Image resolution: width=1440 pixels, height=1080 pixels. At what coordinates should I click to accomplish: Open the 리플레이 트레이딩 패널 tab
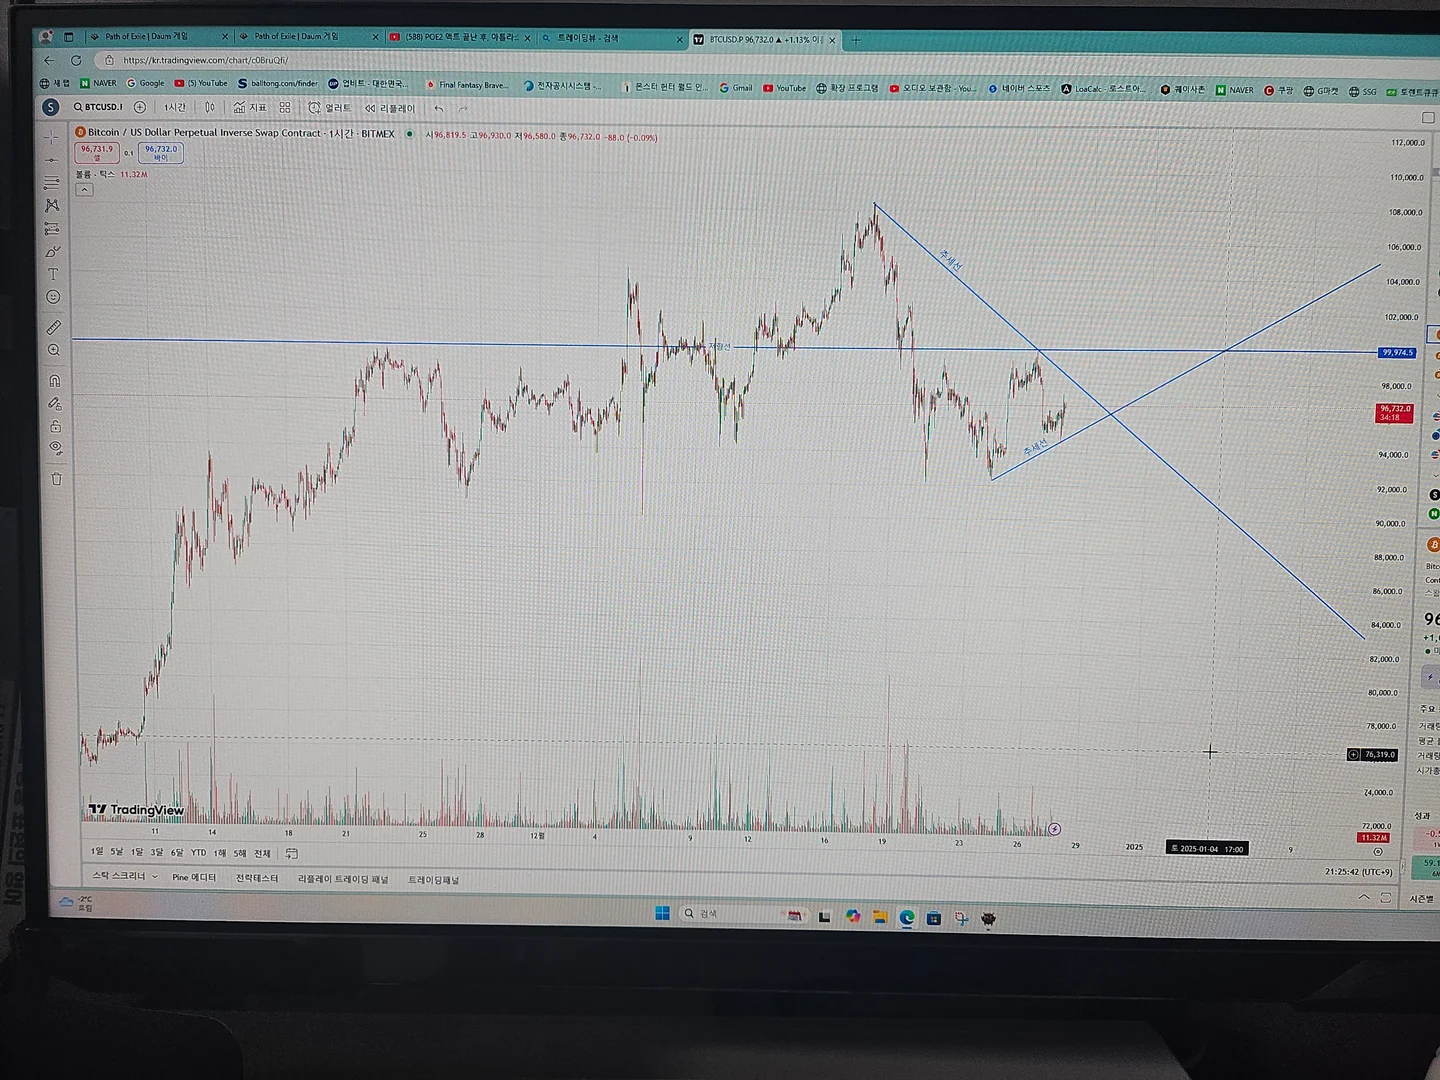pyautogui.click(x=343, y=879)
